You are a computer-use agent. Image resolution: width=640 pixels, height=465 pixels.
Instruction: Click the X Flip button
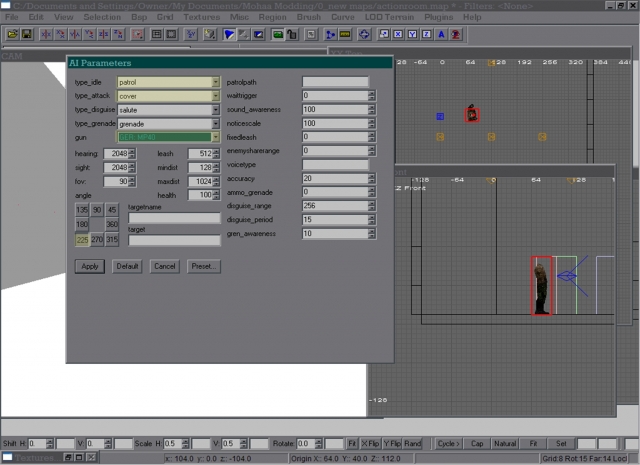[370, 443]
